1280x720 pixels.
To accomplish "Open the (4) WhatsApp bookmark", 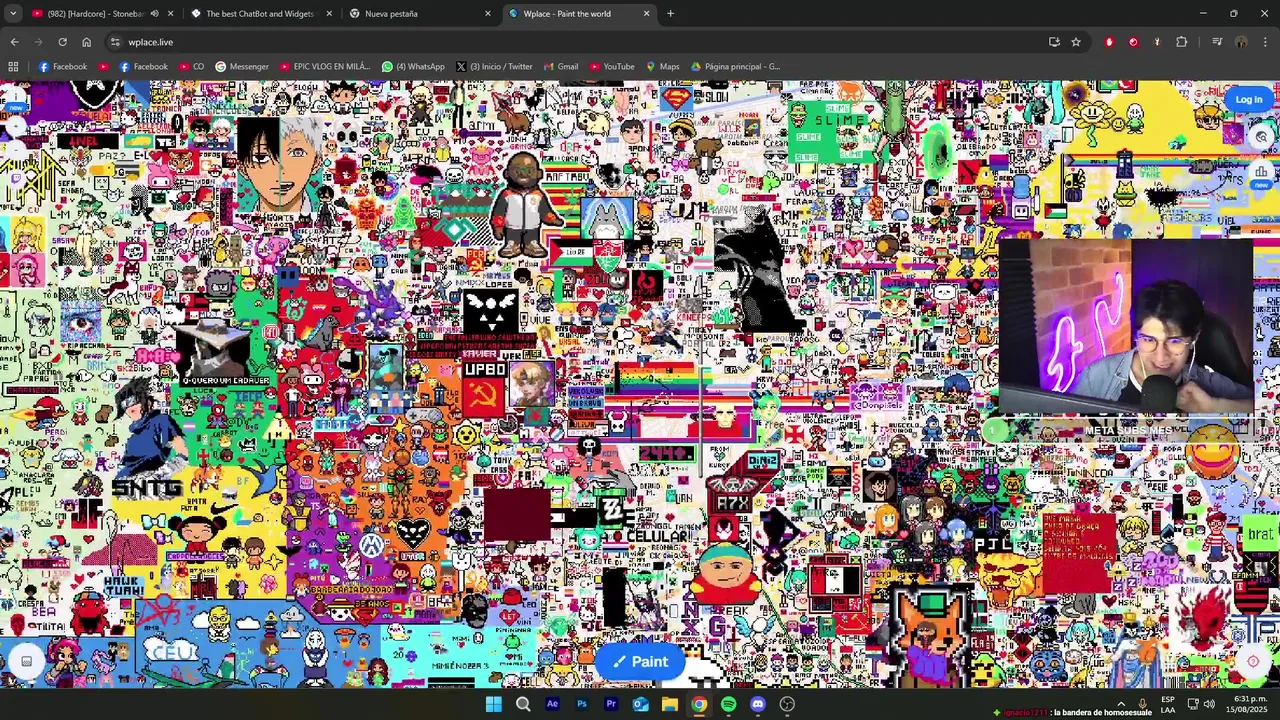I will pos(413,67).
